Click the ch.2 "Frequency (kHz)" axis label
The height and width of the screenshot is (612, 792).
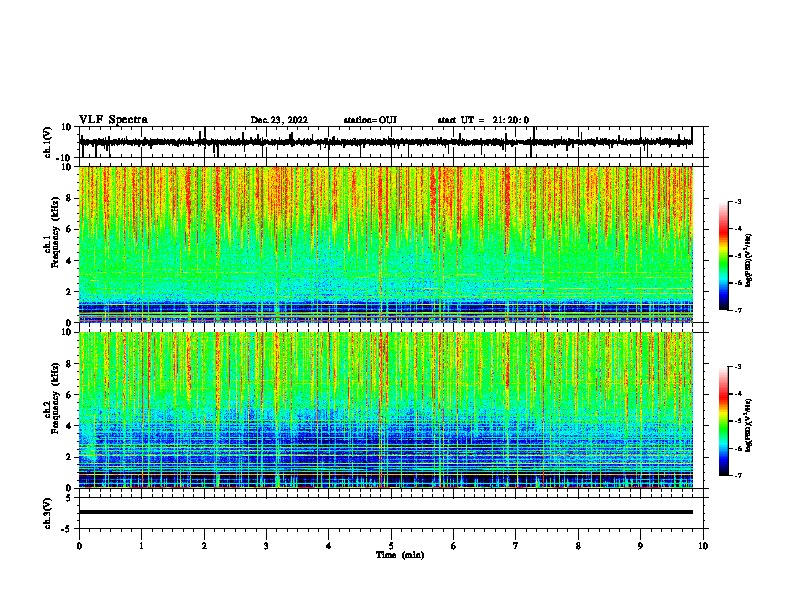point(55,398)
